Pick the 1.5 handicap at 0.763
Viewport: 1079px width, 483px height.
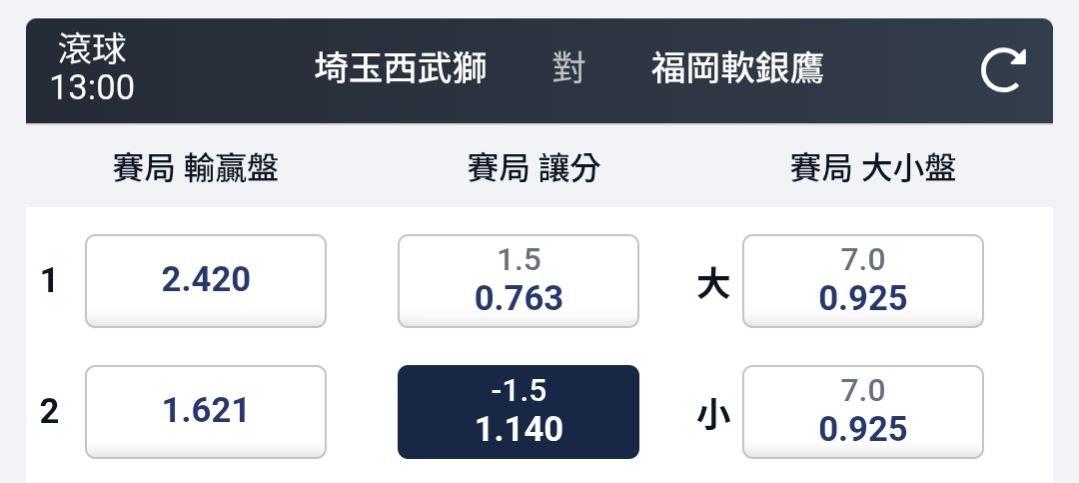pos(518,281)
